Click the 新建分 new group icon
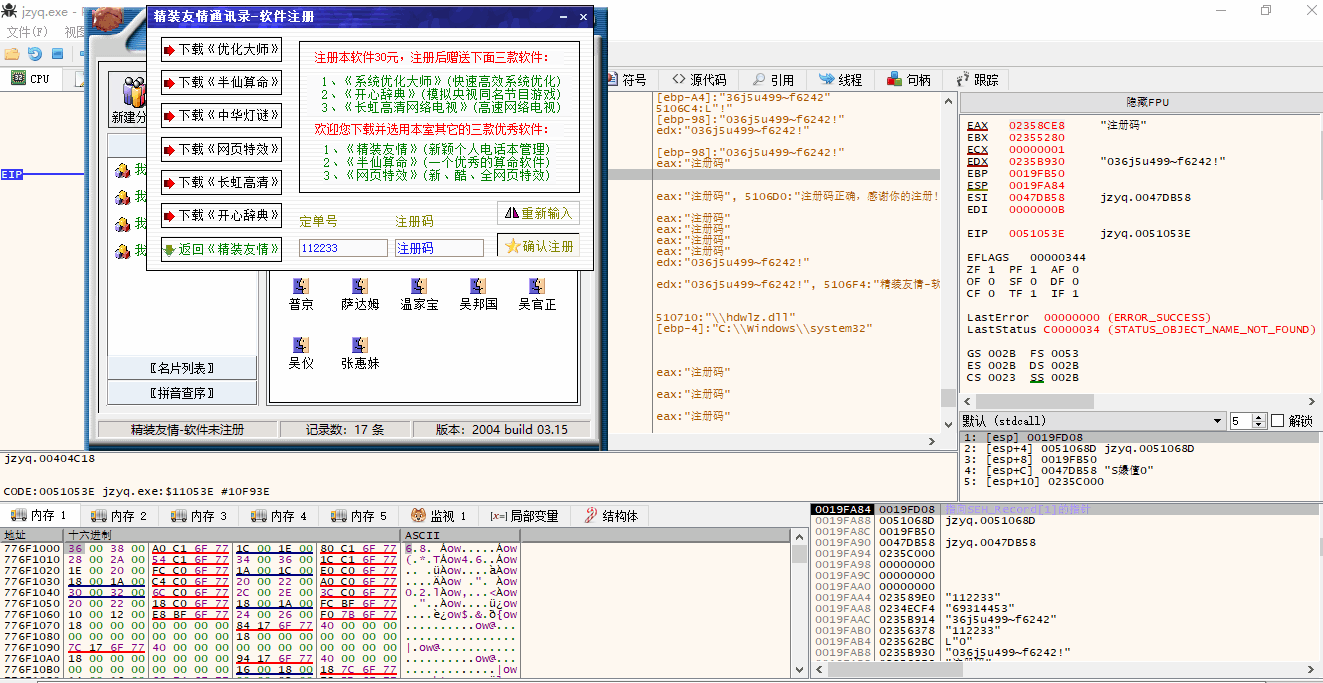1323x683 pixels. [129, 100]
